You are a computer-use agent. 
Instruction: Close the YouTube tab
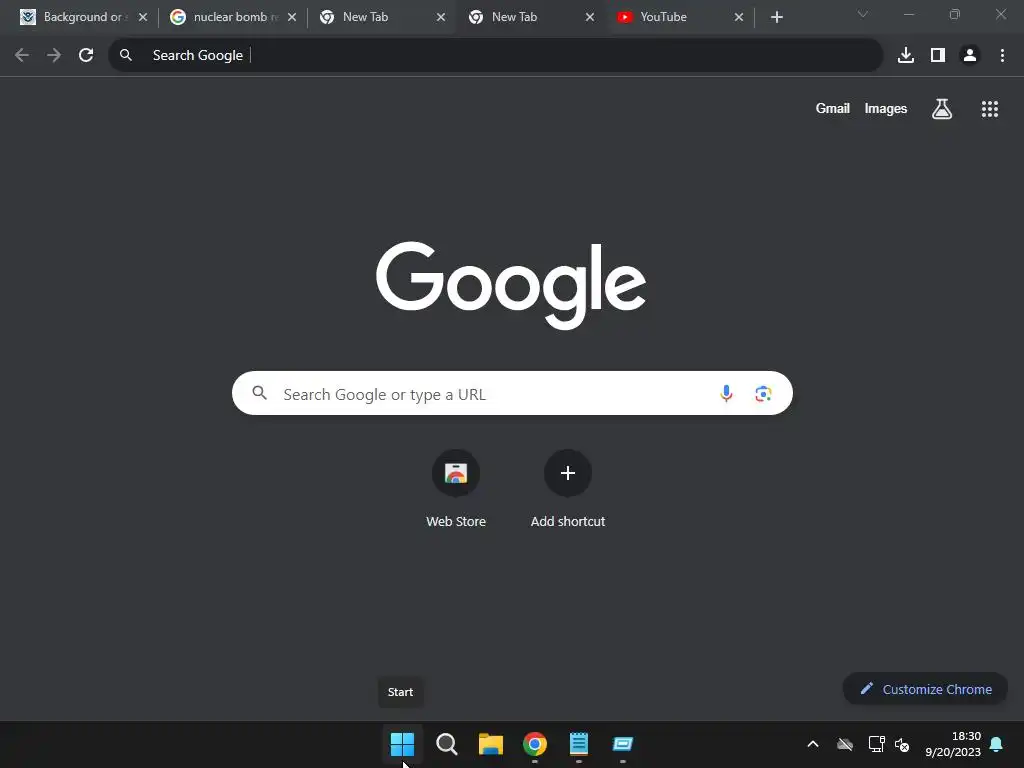[x=739, y=17]
